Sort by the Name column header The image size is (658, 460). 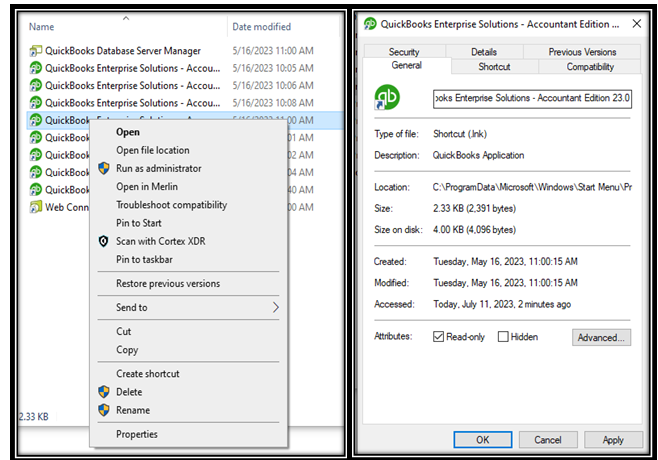42,27
